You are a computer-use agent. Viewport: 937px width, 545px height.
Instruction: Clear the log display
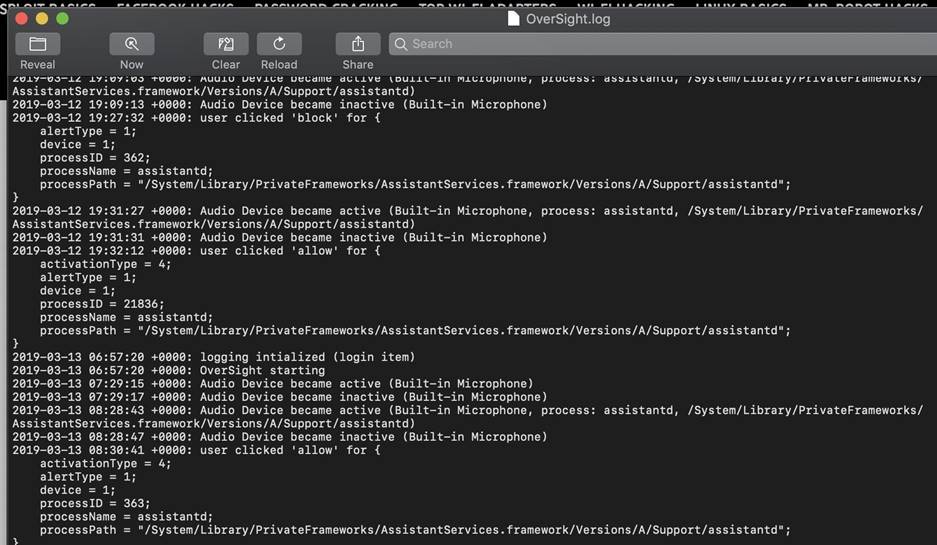click(x=226, y=44)
